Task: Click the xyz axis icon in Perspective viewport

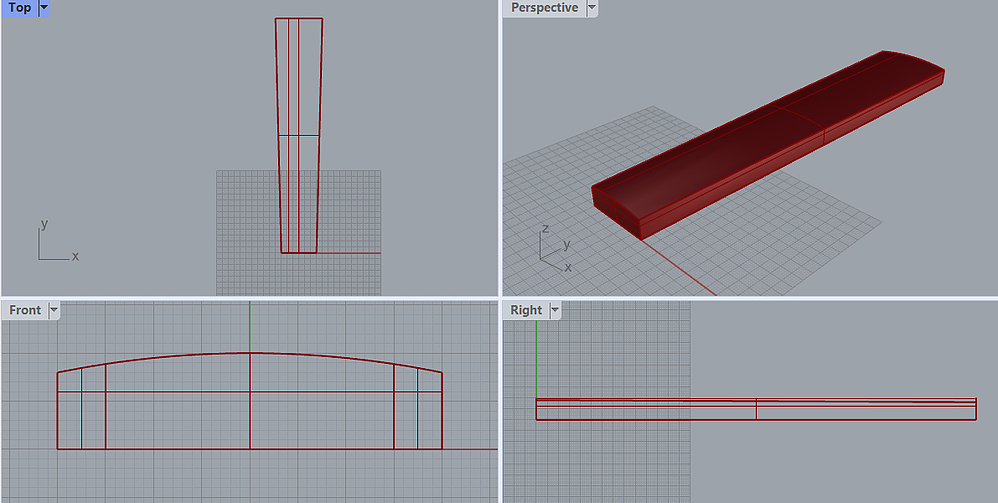Action: click(553, 250)
